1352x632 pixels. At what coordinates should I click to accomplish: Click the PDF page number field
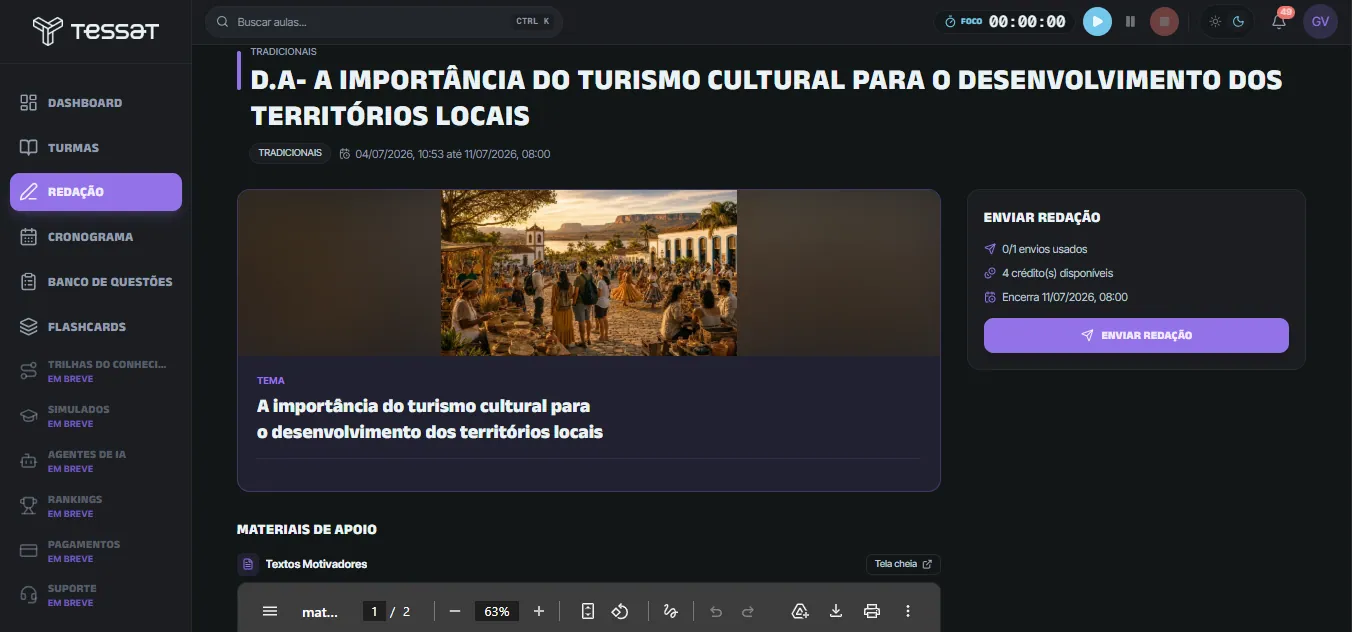[x=374, y=611]
